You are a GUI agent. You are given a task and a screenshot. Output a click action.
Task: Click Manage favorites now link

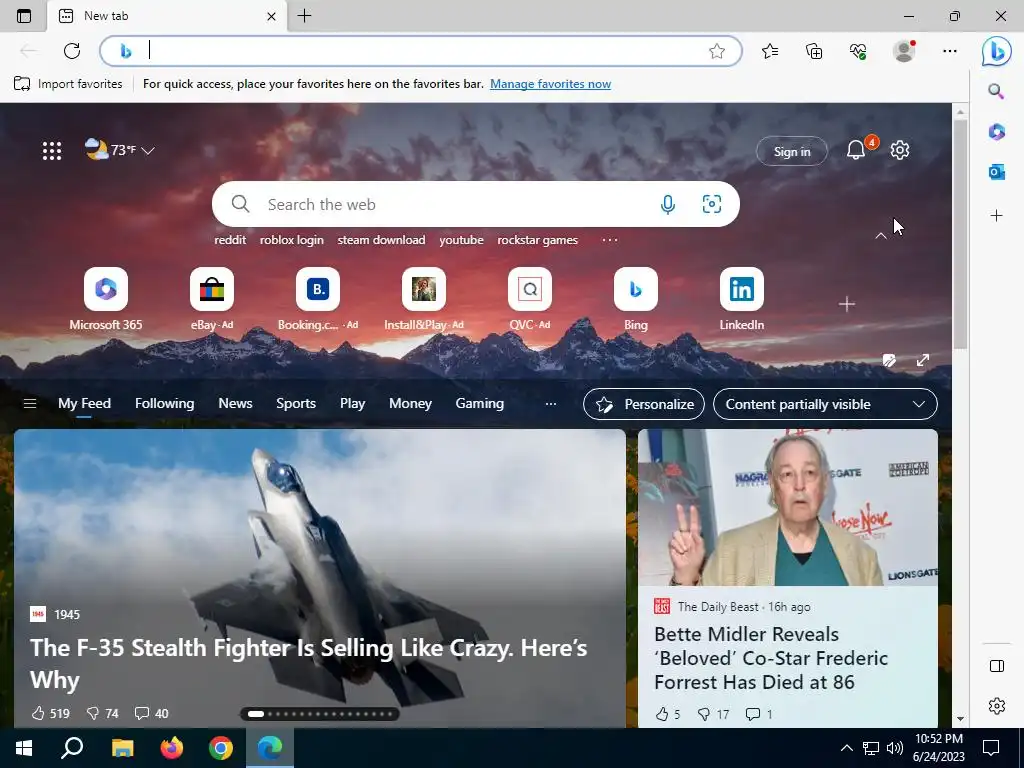(x=551, y=84)
